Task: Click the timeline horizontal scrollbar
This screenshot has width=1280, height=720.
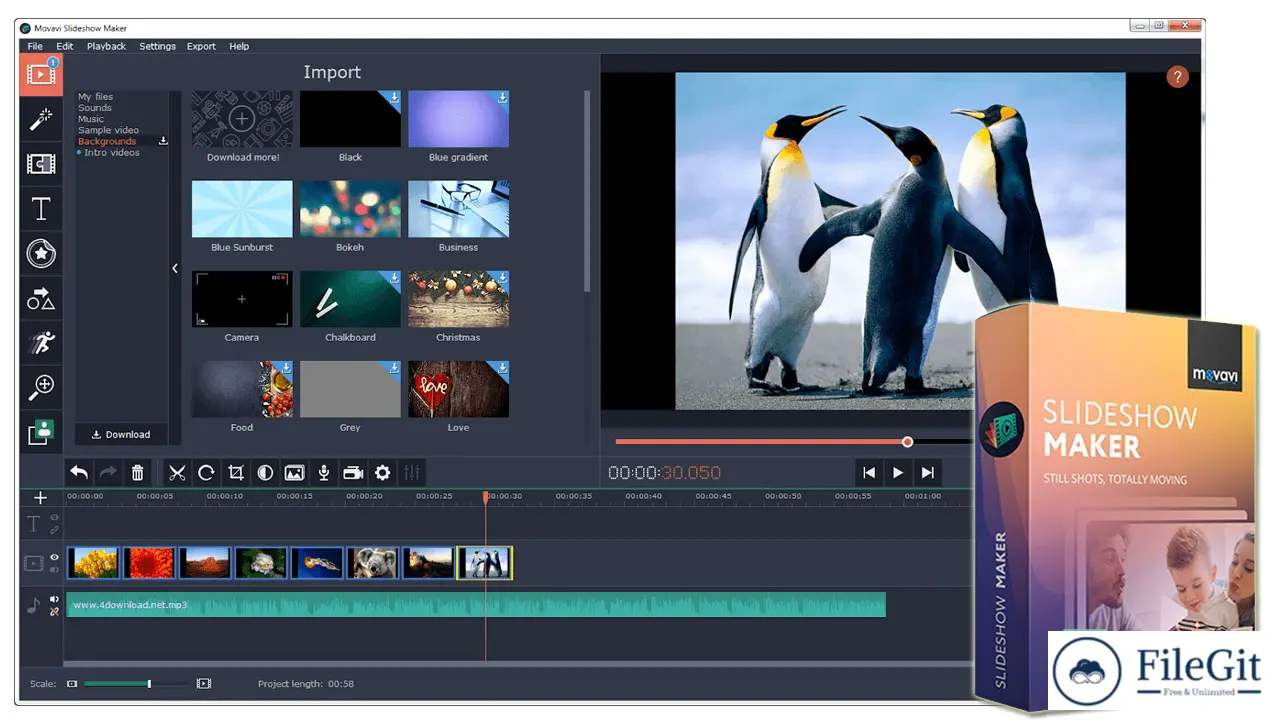Action: coord(518,663)
